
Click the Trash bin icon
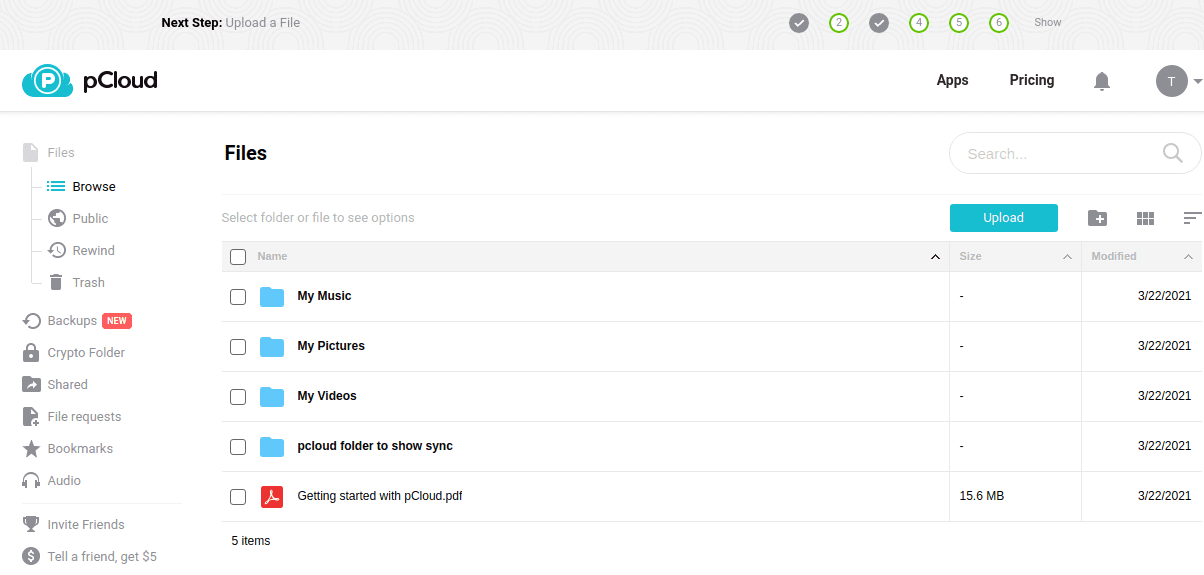[x=56, y=283]
